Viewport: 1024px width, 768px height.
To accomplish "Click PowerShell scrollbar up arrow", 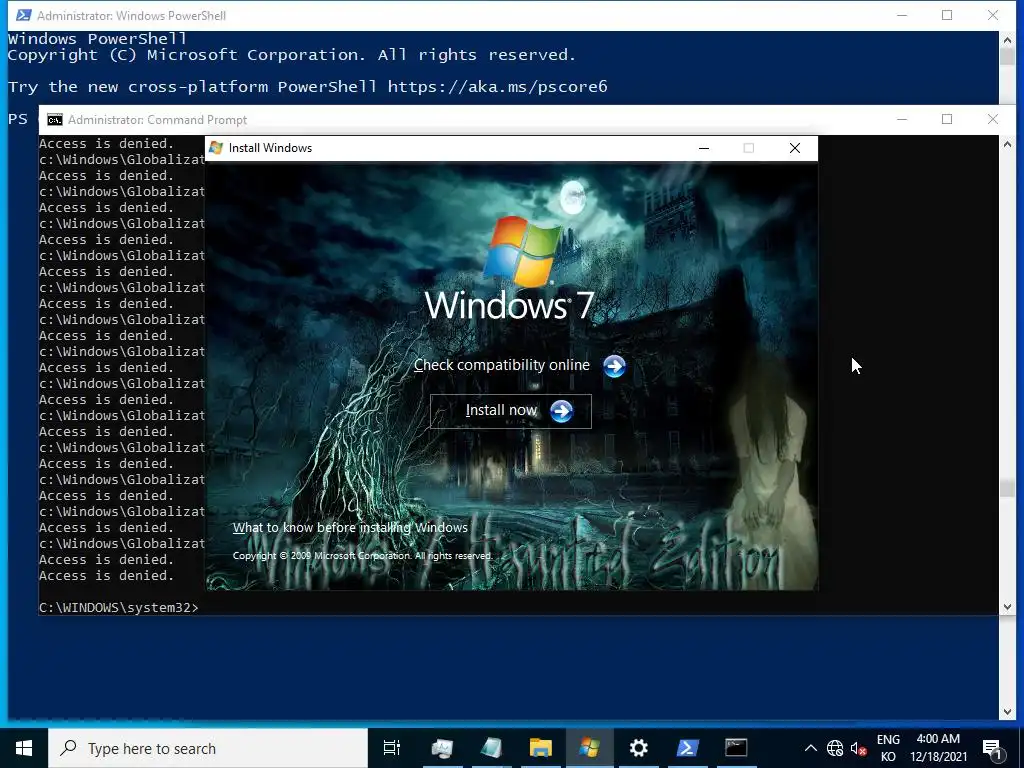I will click(x=1007, y=39).
